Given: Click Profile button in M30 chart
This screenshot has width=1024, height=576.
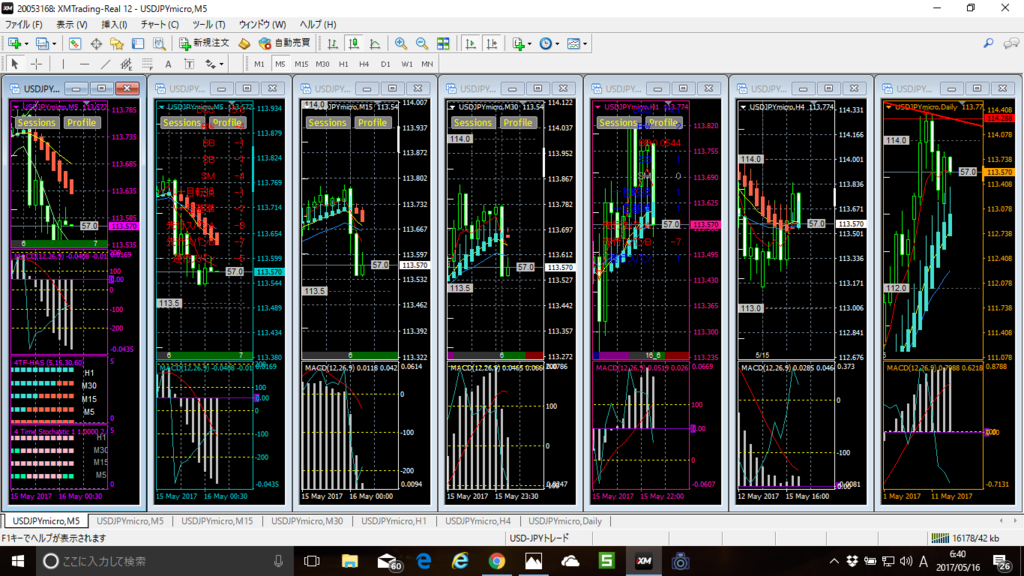Looking at the screenshot, I should 518,123.
